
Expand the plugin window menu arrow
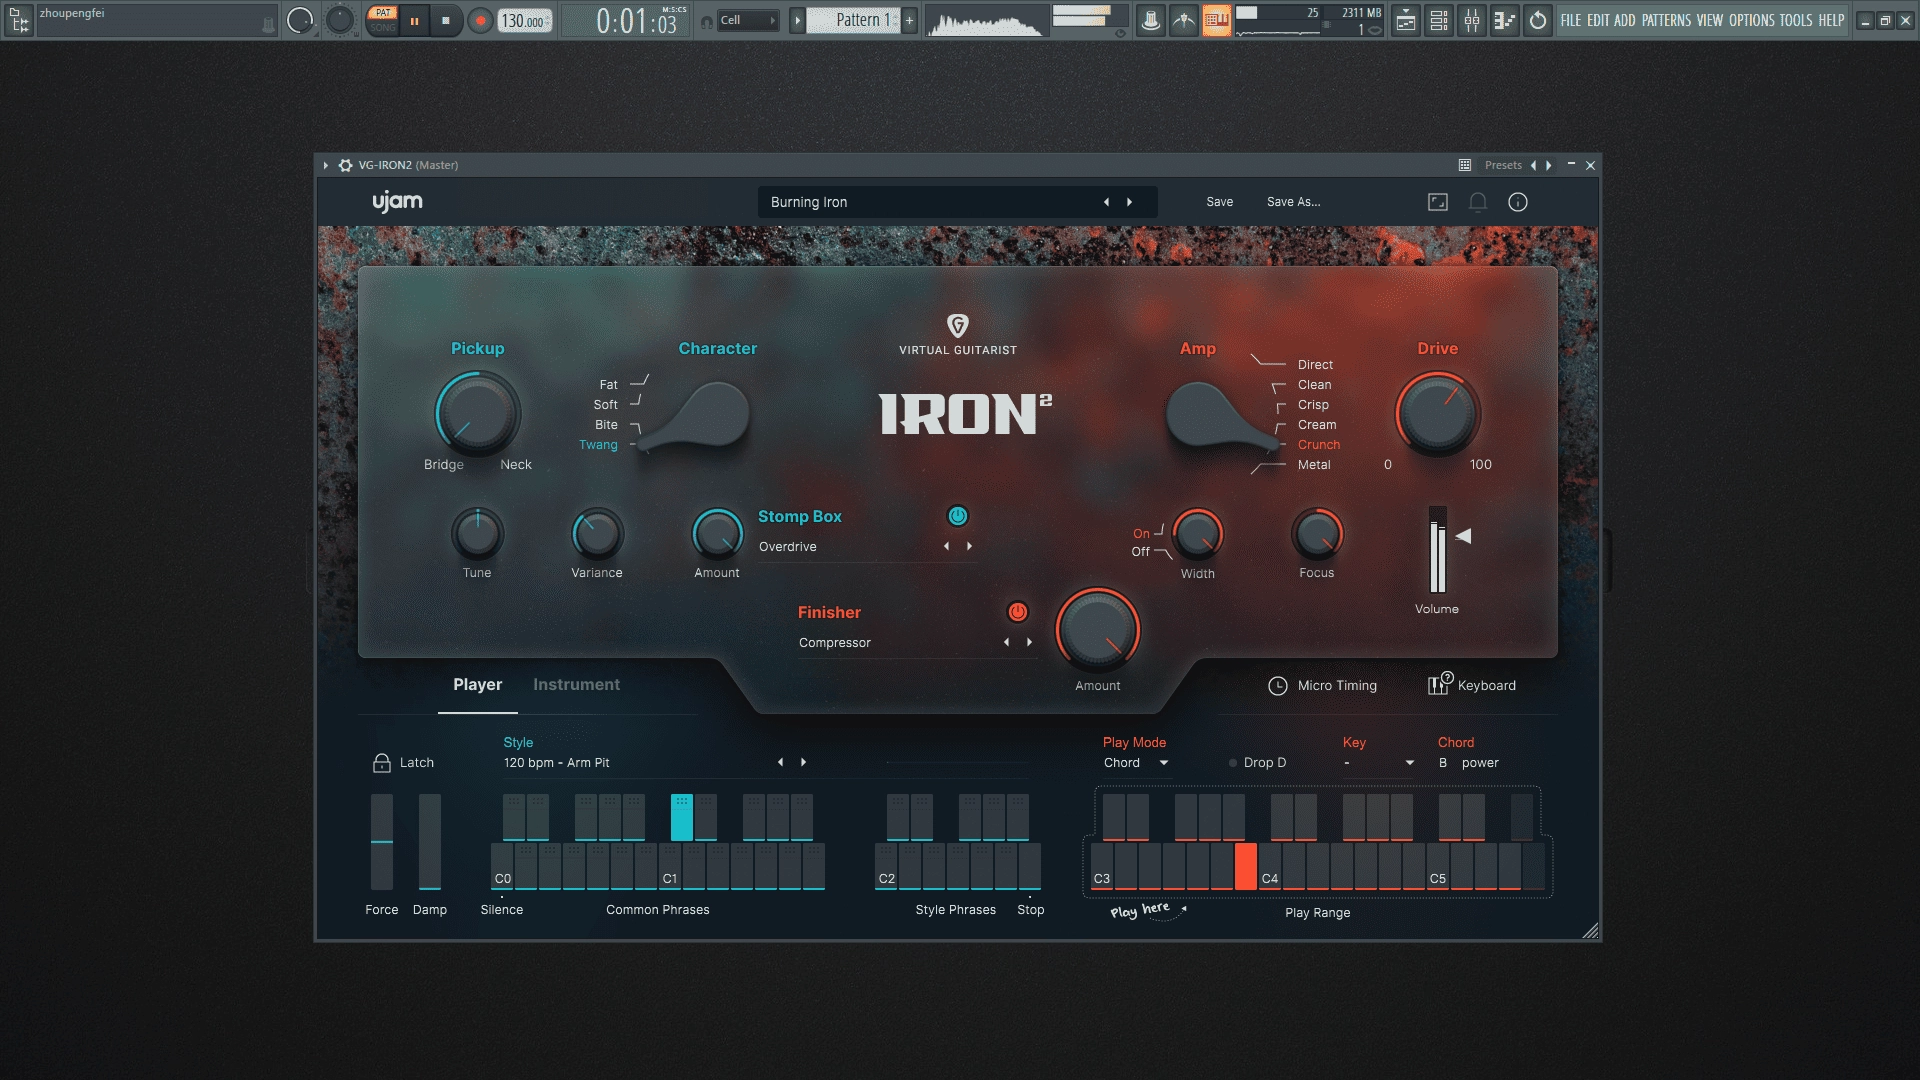pyautogui.click(x=326, y=165)
